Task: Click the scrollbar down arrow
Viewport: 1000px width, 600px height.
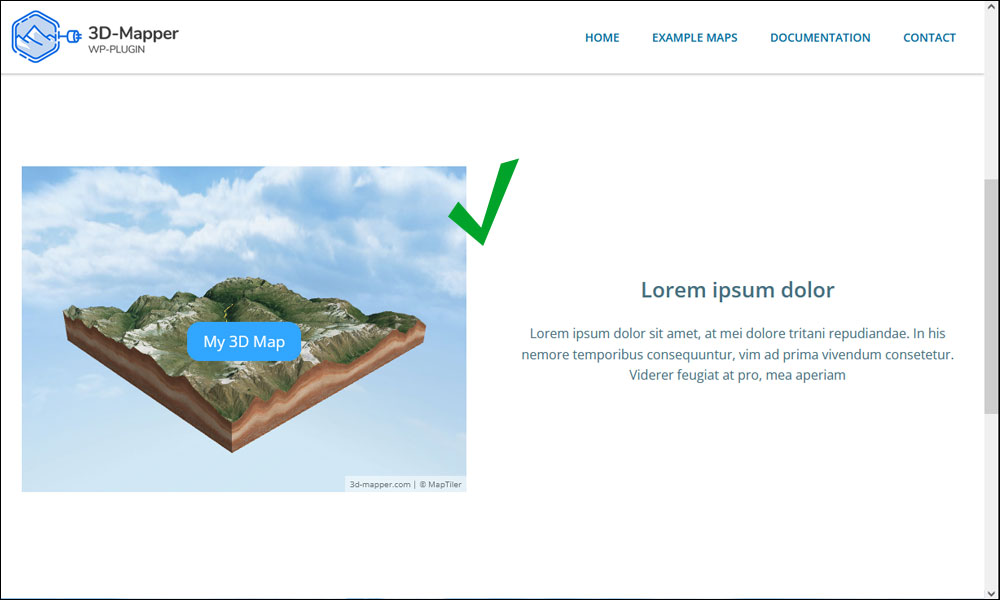Action: pos(992,593)
